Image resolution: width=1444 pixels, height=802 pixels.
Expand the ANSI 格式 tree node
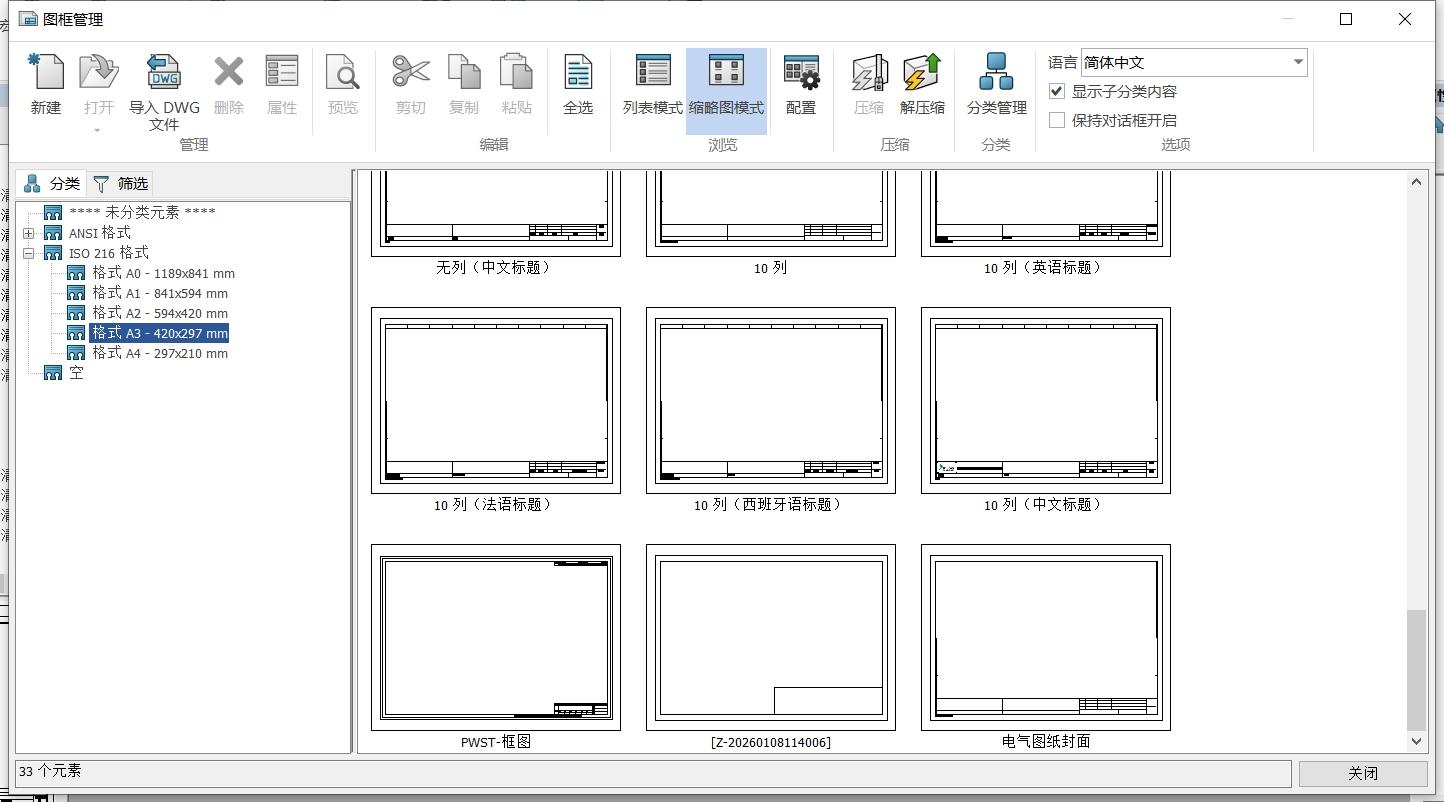[x=29, y=233]
